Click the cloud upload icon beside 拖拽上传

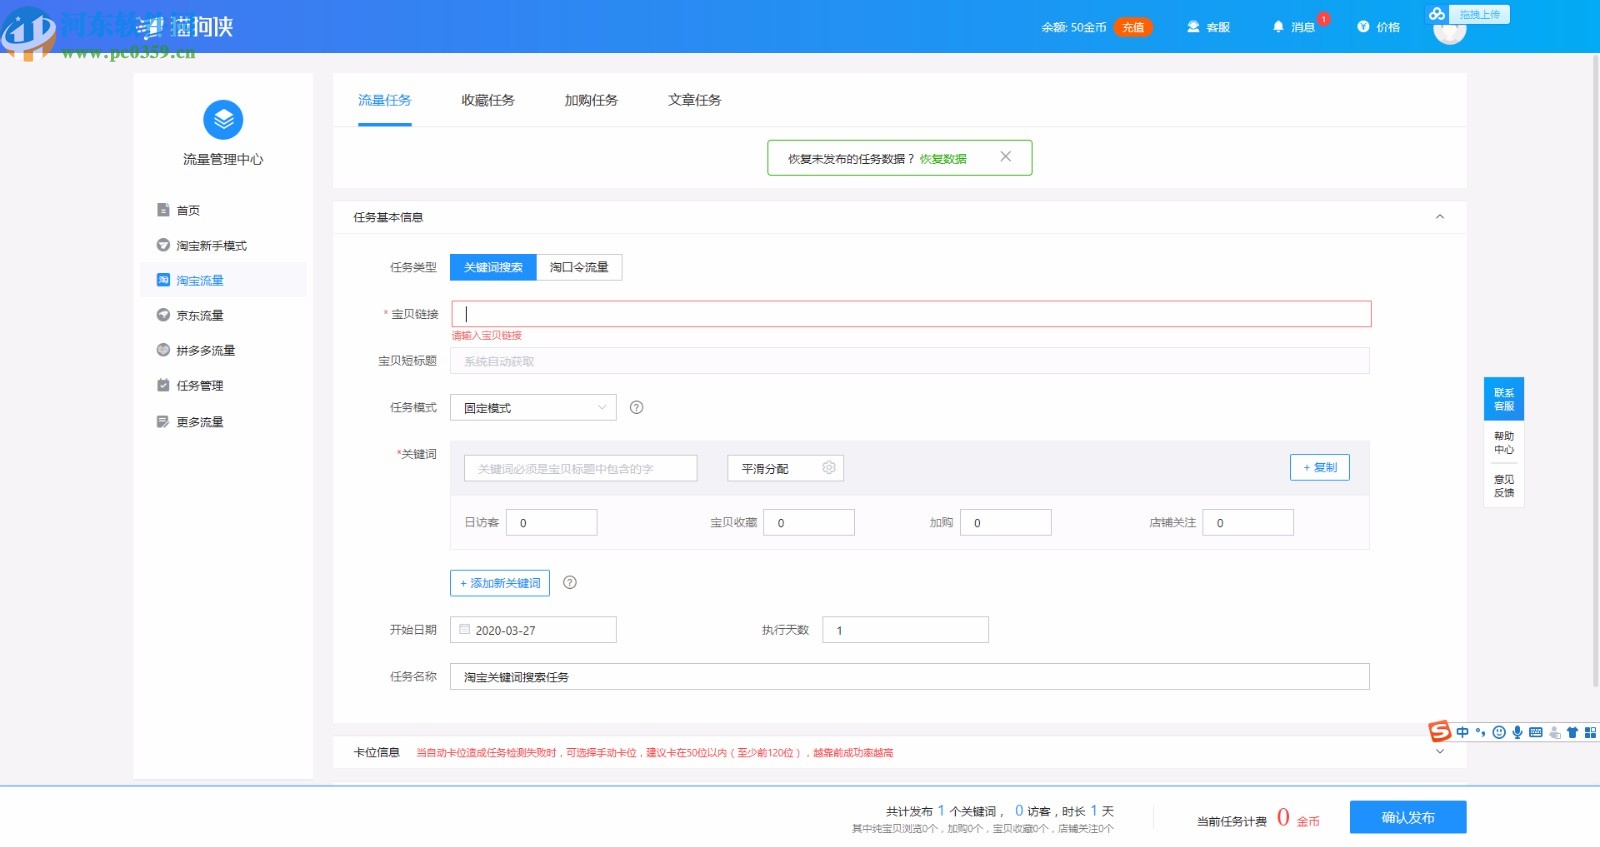(1437, 14)
